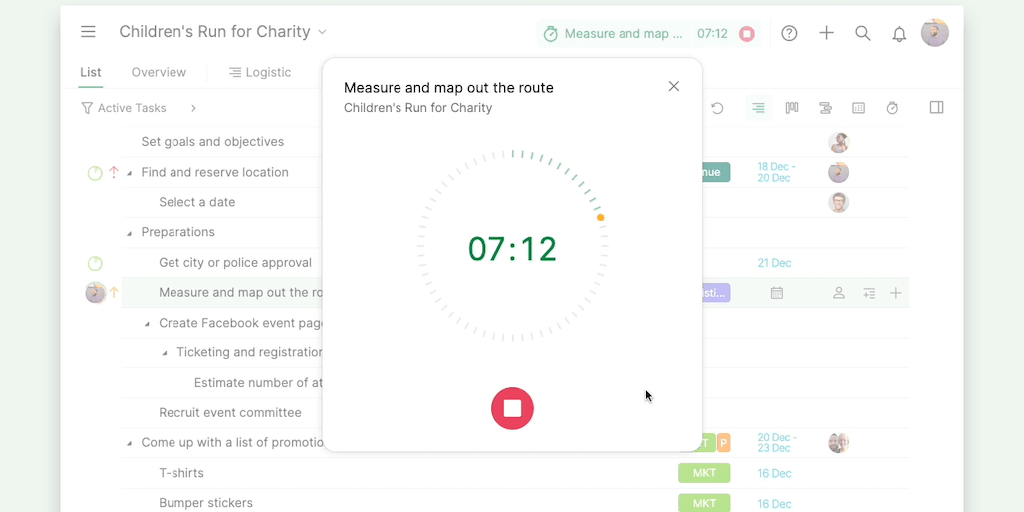Screen dimensions: 1024x512
Task: Click Children's Run for Charity subtitle in popup
Action: click(x=418, y=108)
